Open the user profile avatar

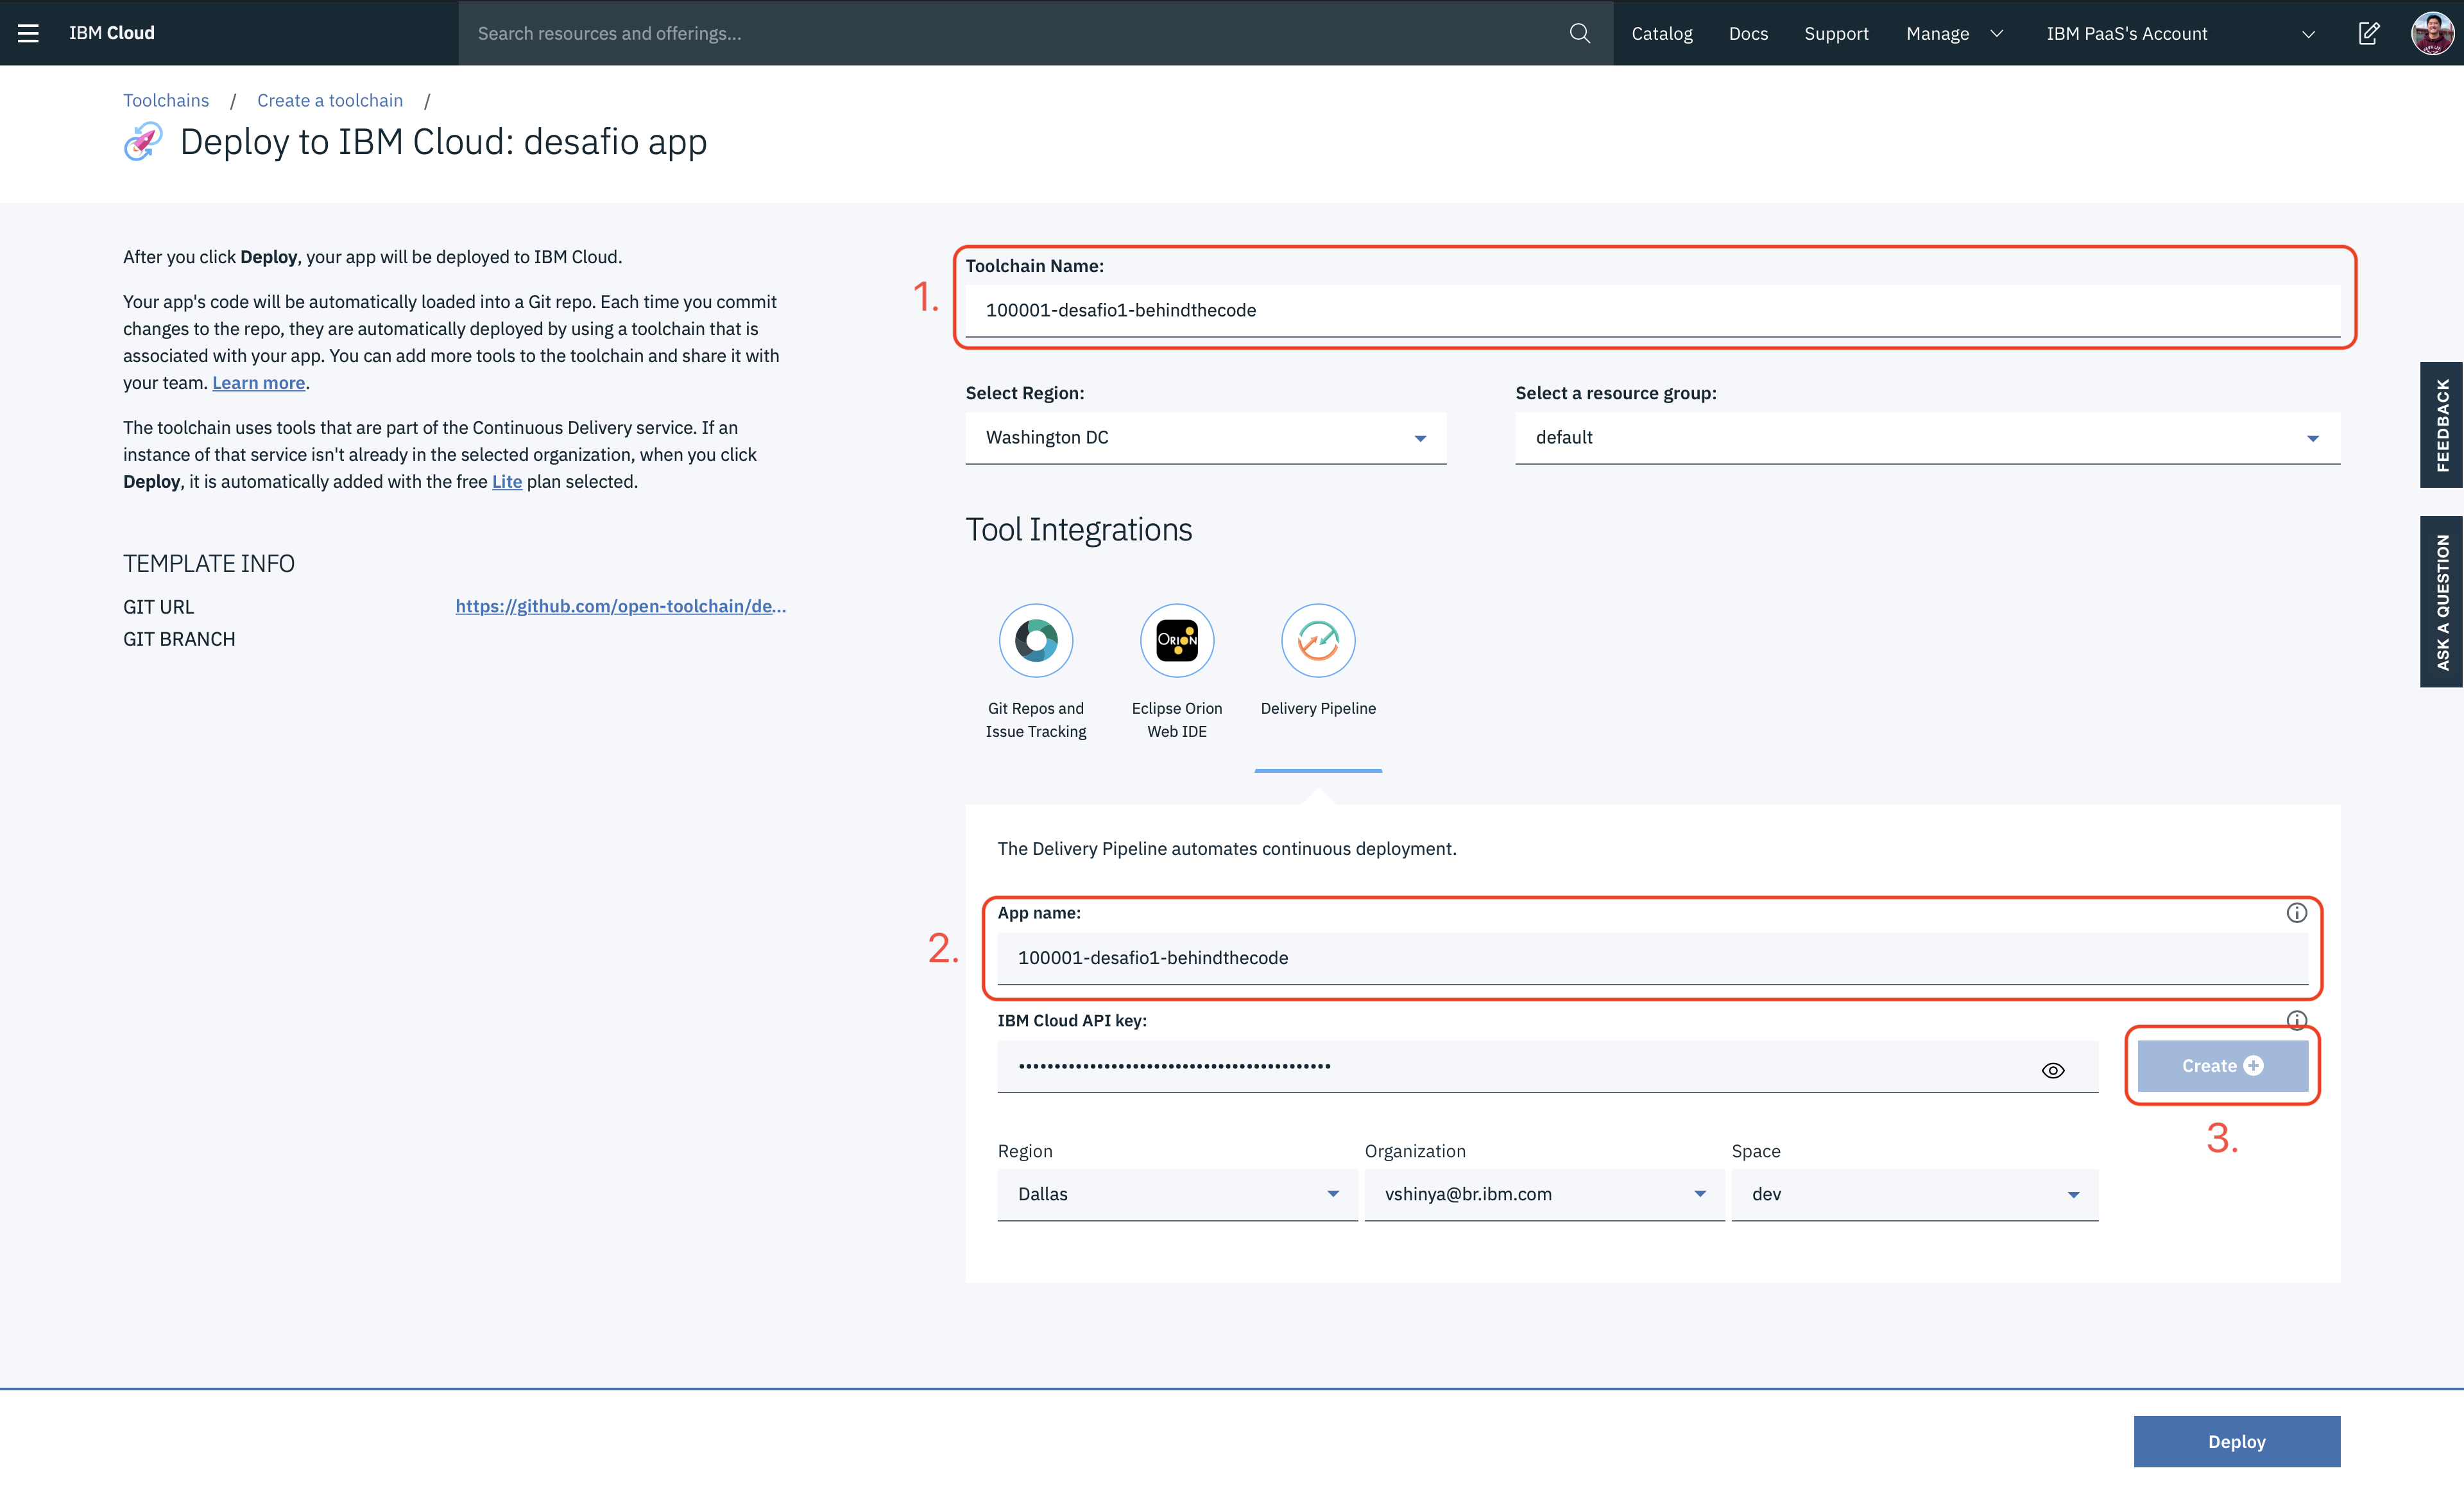click(2431, 33)
